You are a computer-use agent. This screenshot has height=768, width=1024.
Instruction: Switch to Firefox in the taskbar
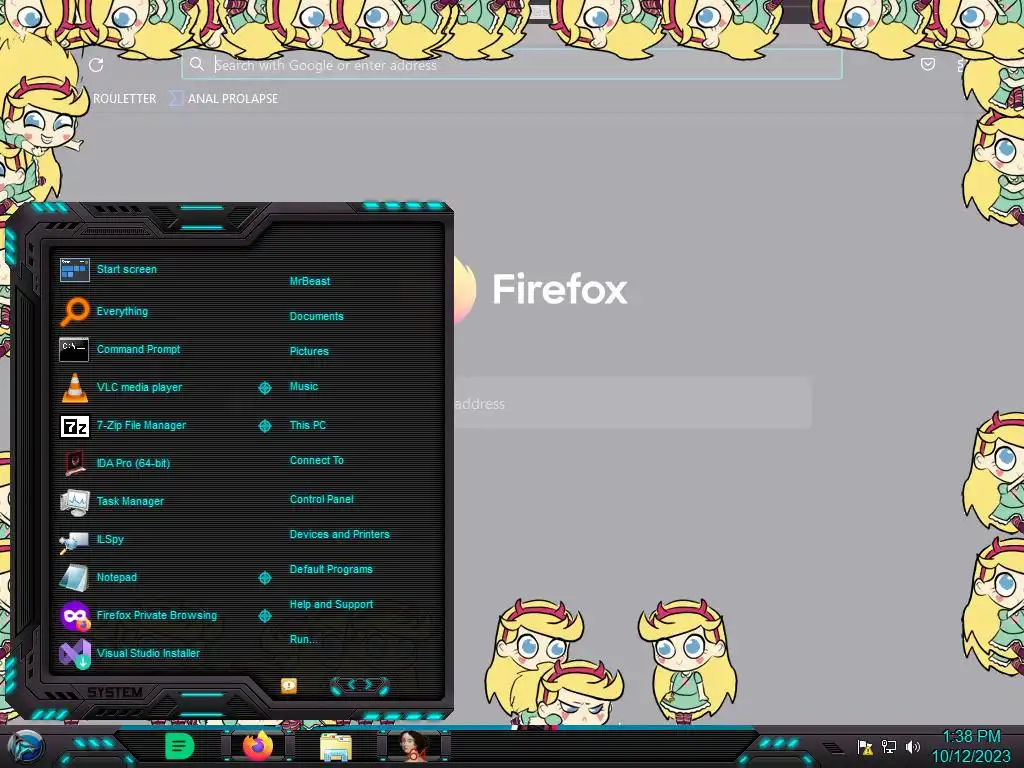point(258,746)
